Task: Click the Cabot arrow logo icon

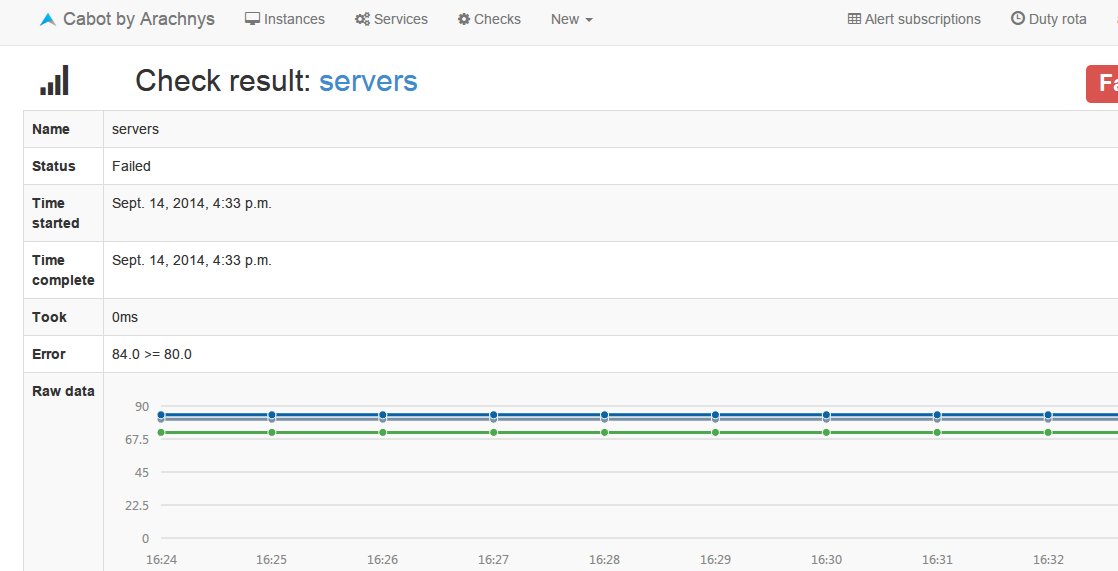Action: (x=48, y=19)
